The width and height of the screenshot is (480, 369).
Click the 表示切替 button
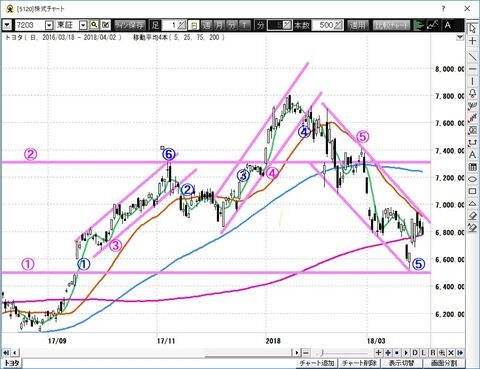pyautogui.click(x=402, y=363)
